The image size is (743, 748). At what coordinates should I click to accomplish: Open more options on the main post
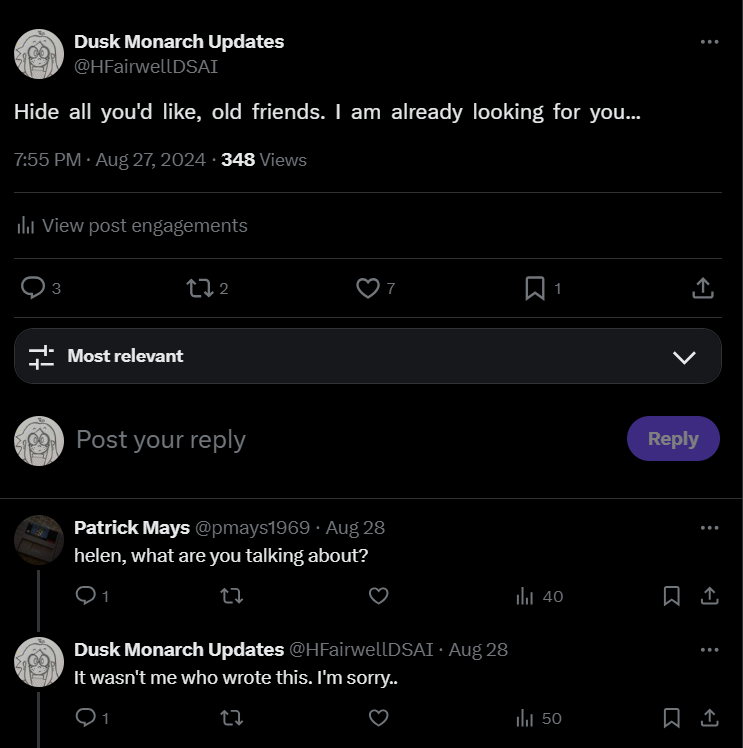(x=709, y=42)
